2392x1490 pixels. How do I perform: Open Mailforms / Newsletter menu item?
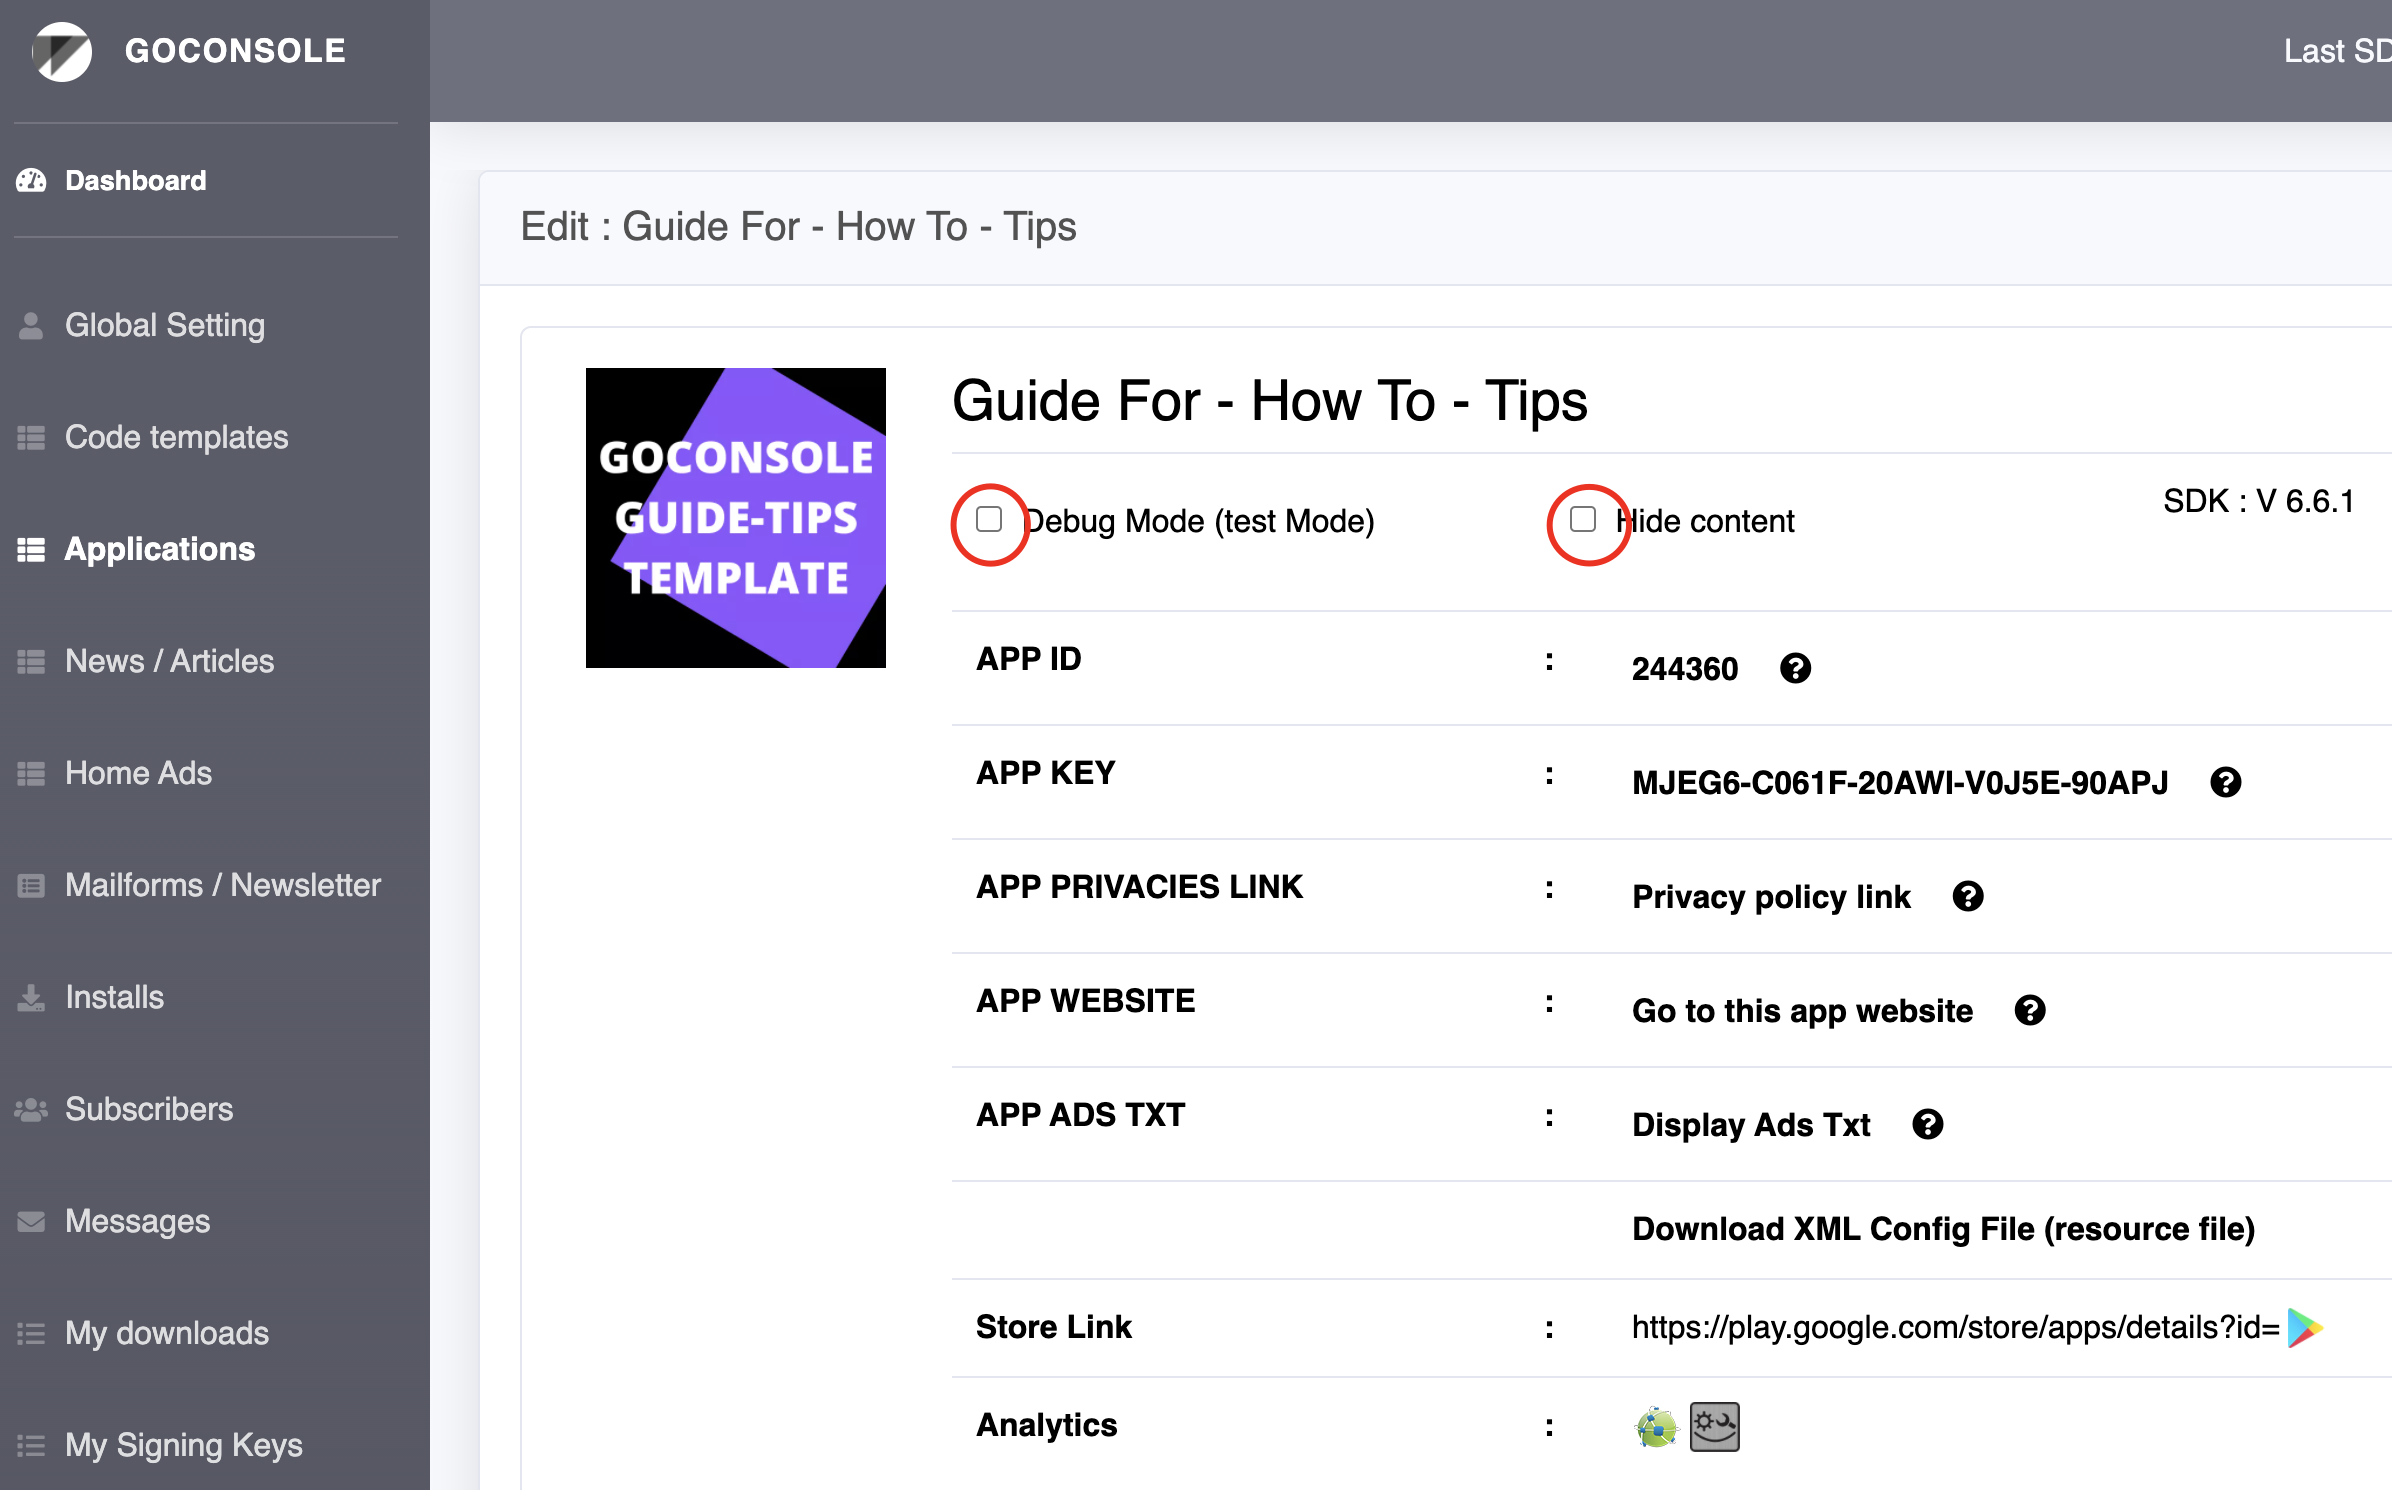[x=222, y=885]
